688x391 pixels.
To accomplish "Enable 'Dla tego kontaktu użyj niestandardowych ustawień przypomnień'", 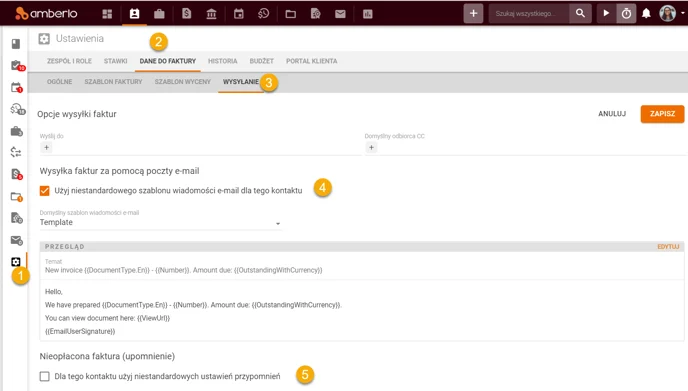I will coord(44,376).
